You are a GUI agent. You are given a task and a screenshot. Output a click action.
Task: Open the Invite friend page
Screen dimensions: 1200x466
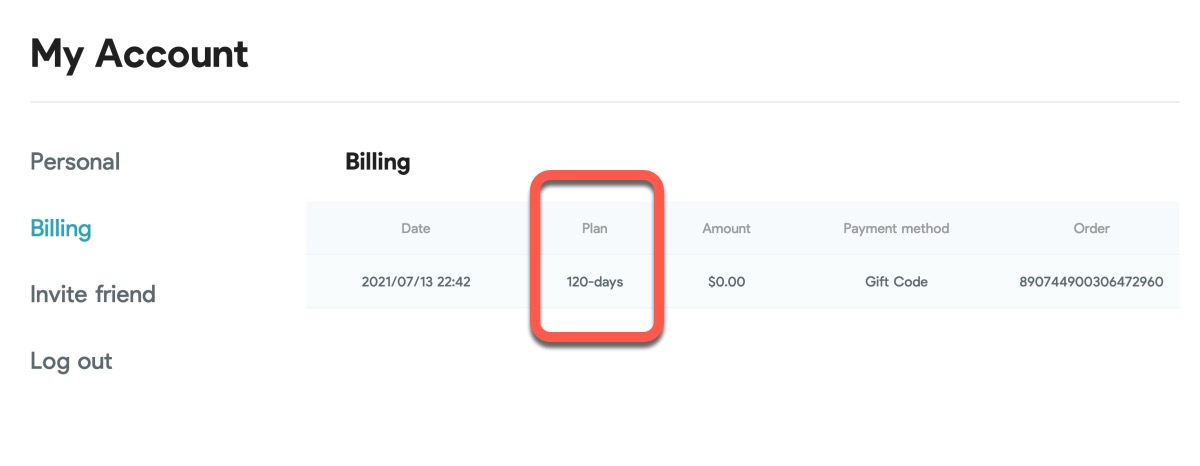click(93, 295)
